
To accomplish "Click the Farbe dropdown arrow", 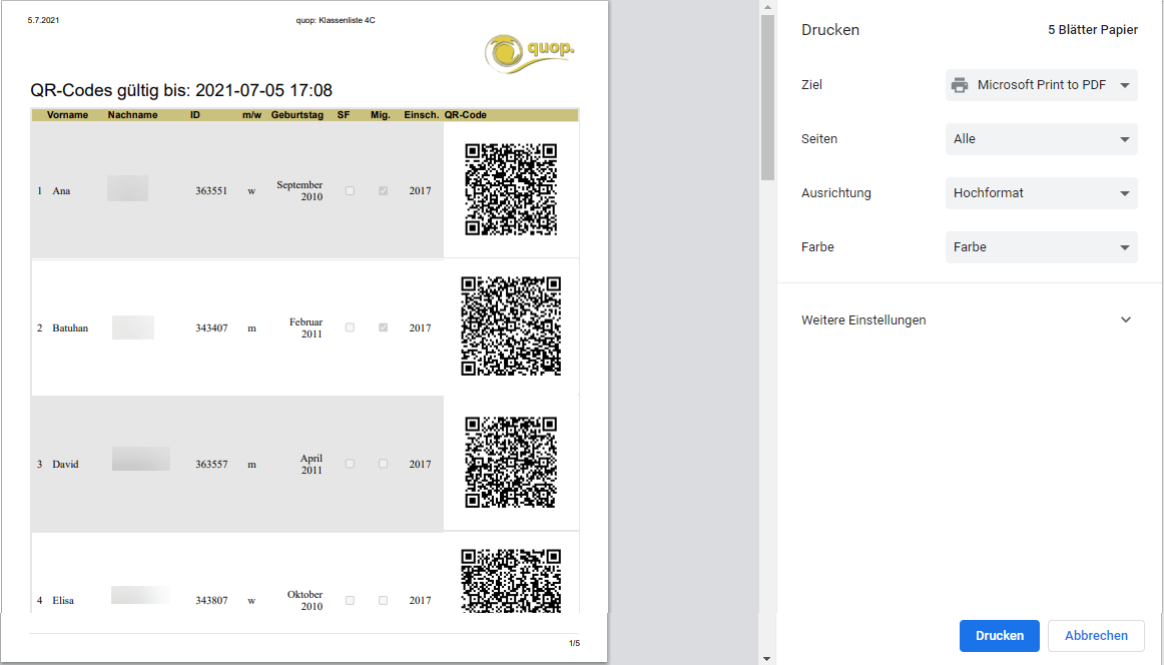I will coord(1122,247).
